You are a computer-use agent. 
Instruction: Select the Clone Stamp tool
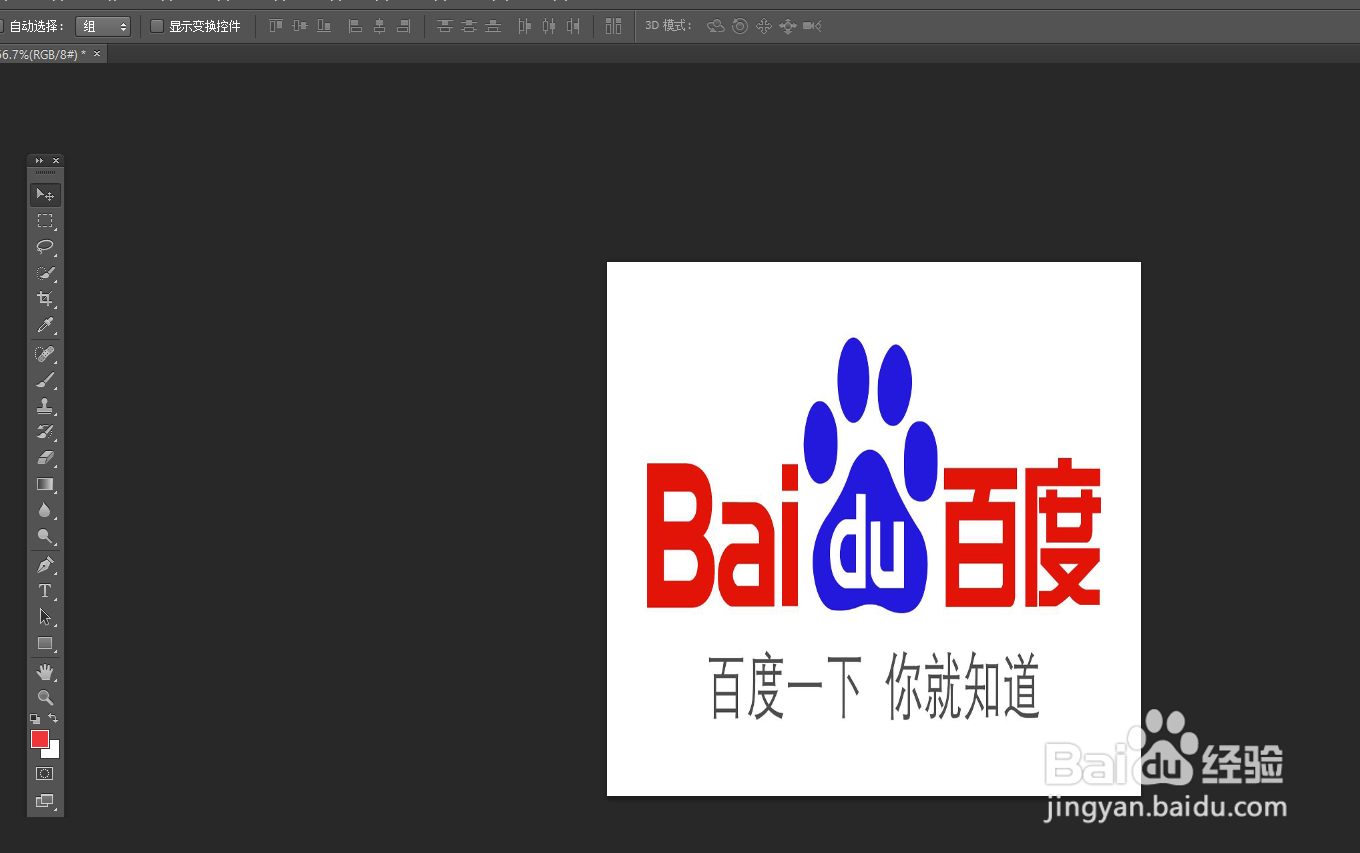pos(45,406)
